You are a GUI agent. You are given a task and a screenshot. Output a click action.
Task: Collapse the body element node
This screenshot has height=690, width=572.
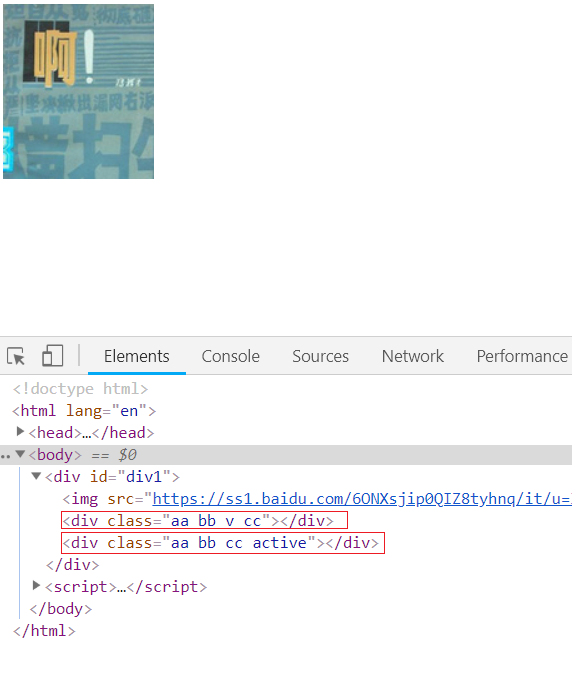pyautogui.click(x=20, y=454)
